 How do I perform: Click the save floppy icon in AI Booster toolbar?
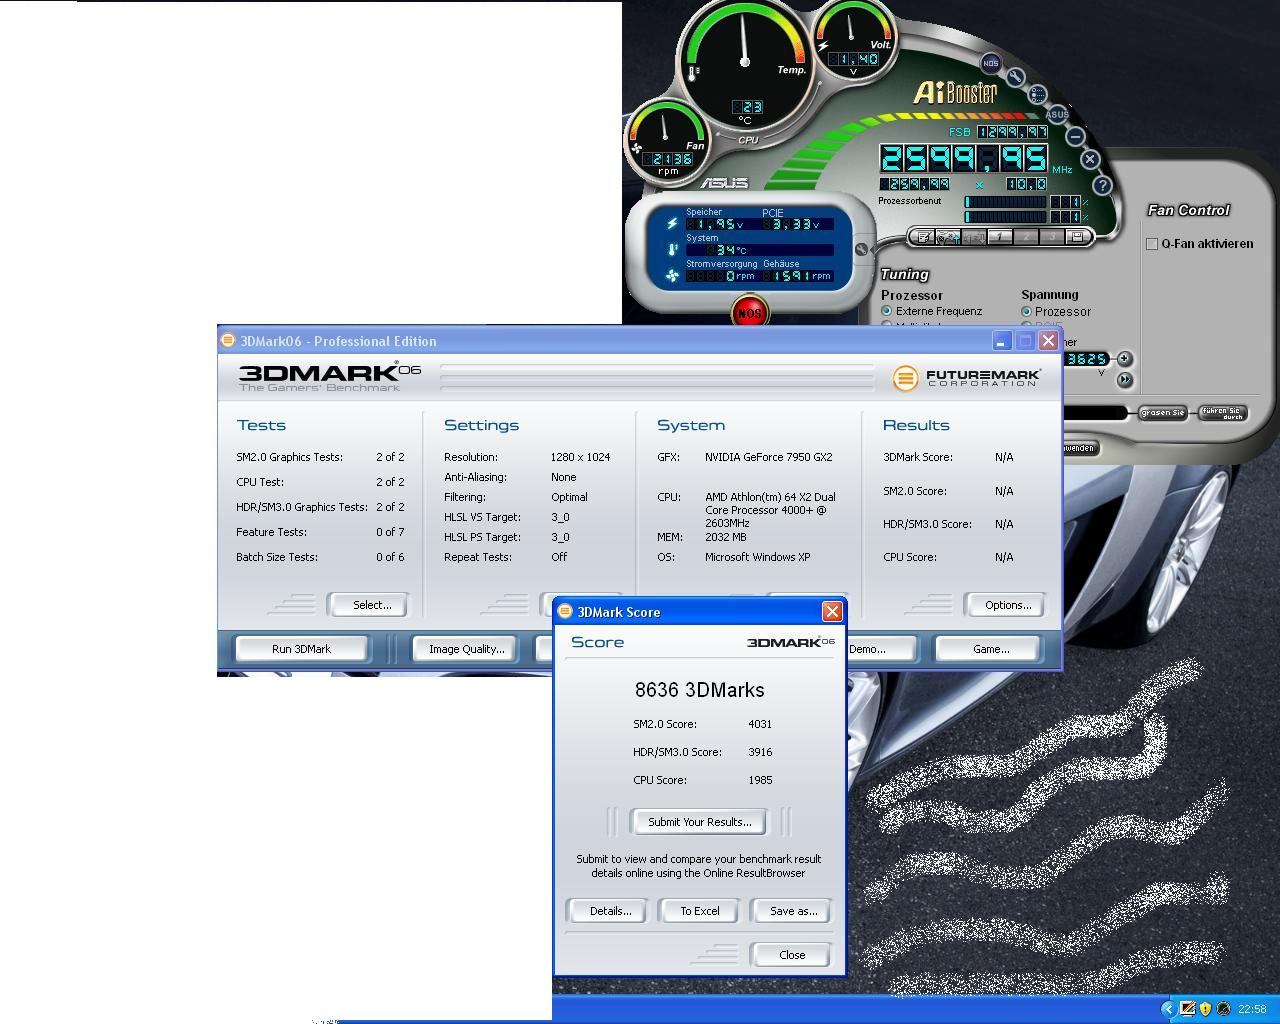1077,237
